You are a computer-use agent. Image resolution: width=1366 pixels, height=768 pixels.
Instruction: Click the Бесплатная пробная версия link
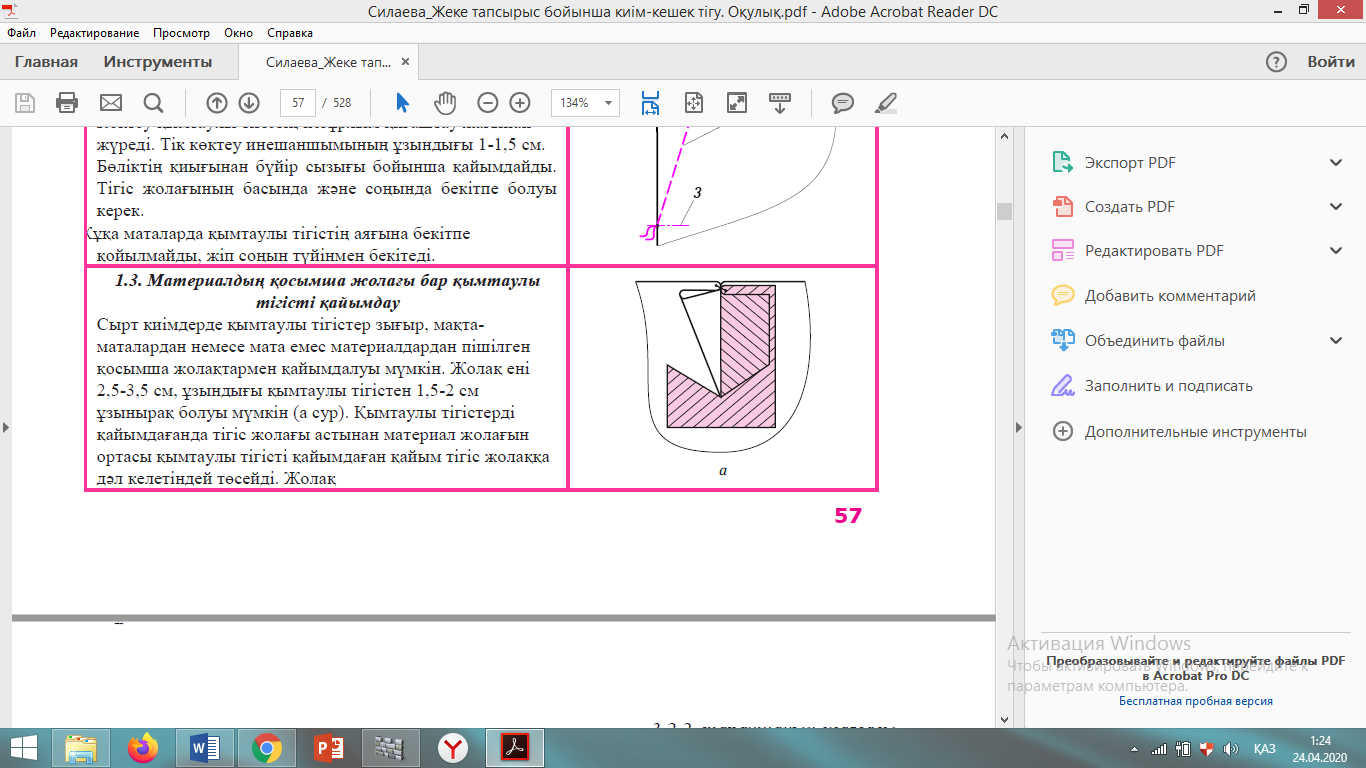(1195, 701)
